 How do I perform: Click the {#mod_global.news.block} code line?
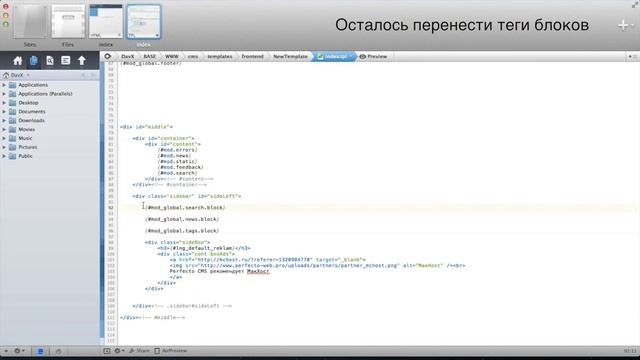pyautogui.click(x=182, y=219)
